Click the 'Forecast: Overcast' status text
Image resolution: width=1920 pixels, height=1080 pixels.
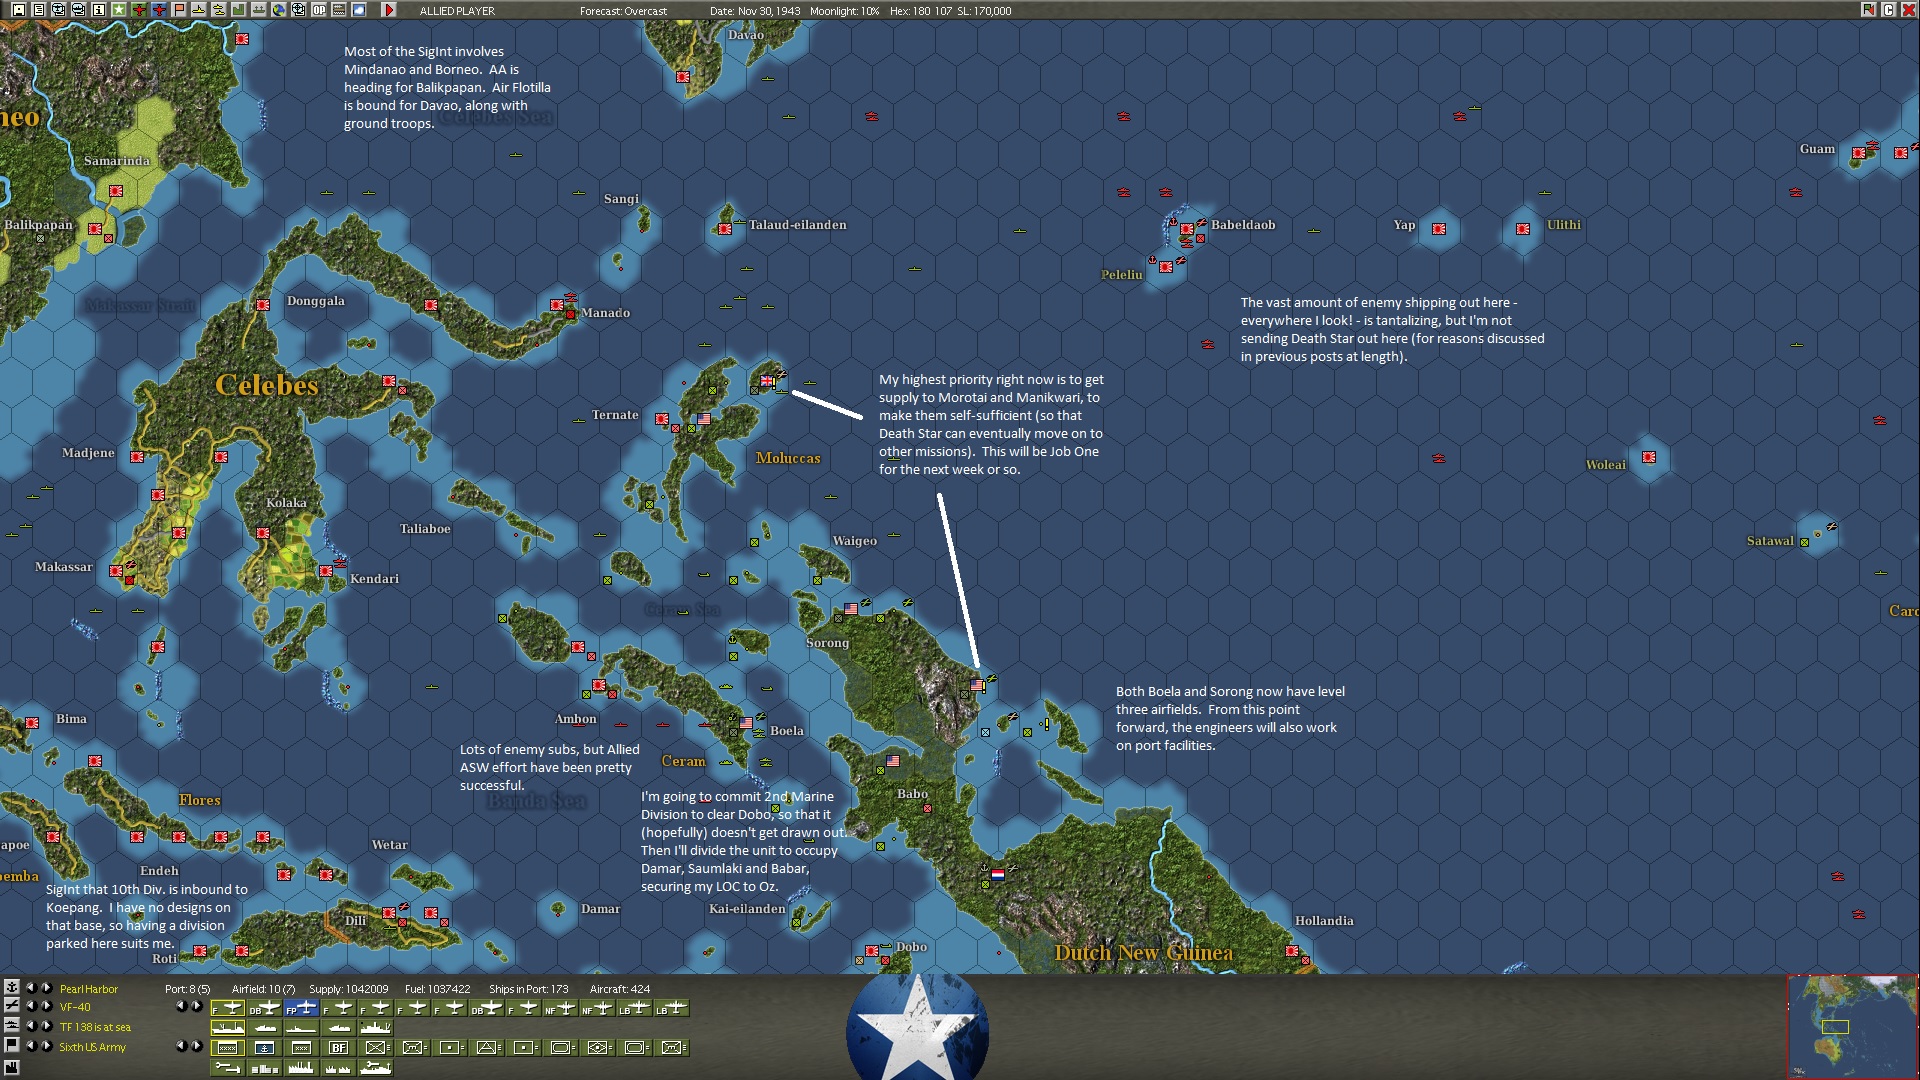pyautogui.click(x=623, y=11)
